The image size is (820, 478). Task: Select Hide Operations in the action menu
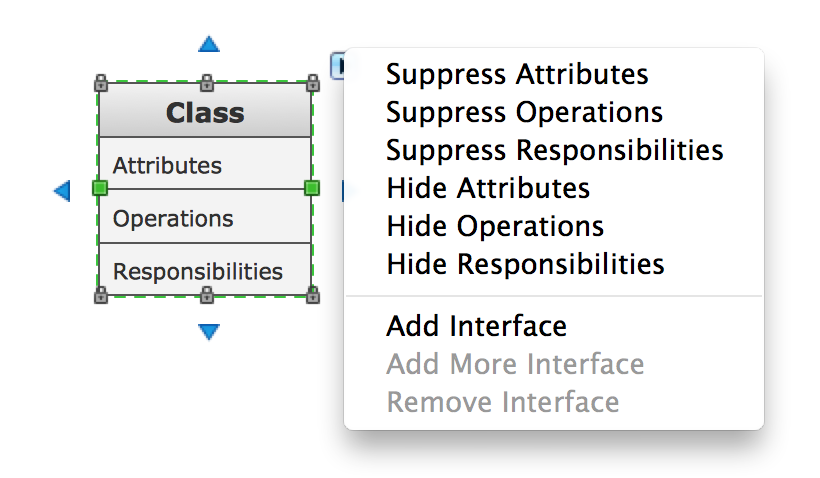(x=495, y=226)
